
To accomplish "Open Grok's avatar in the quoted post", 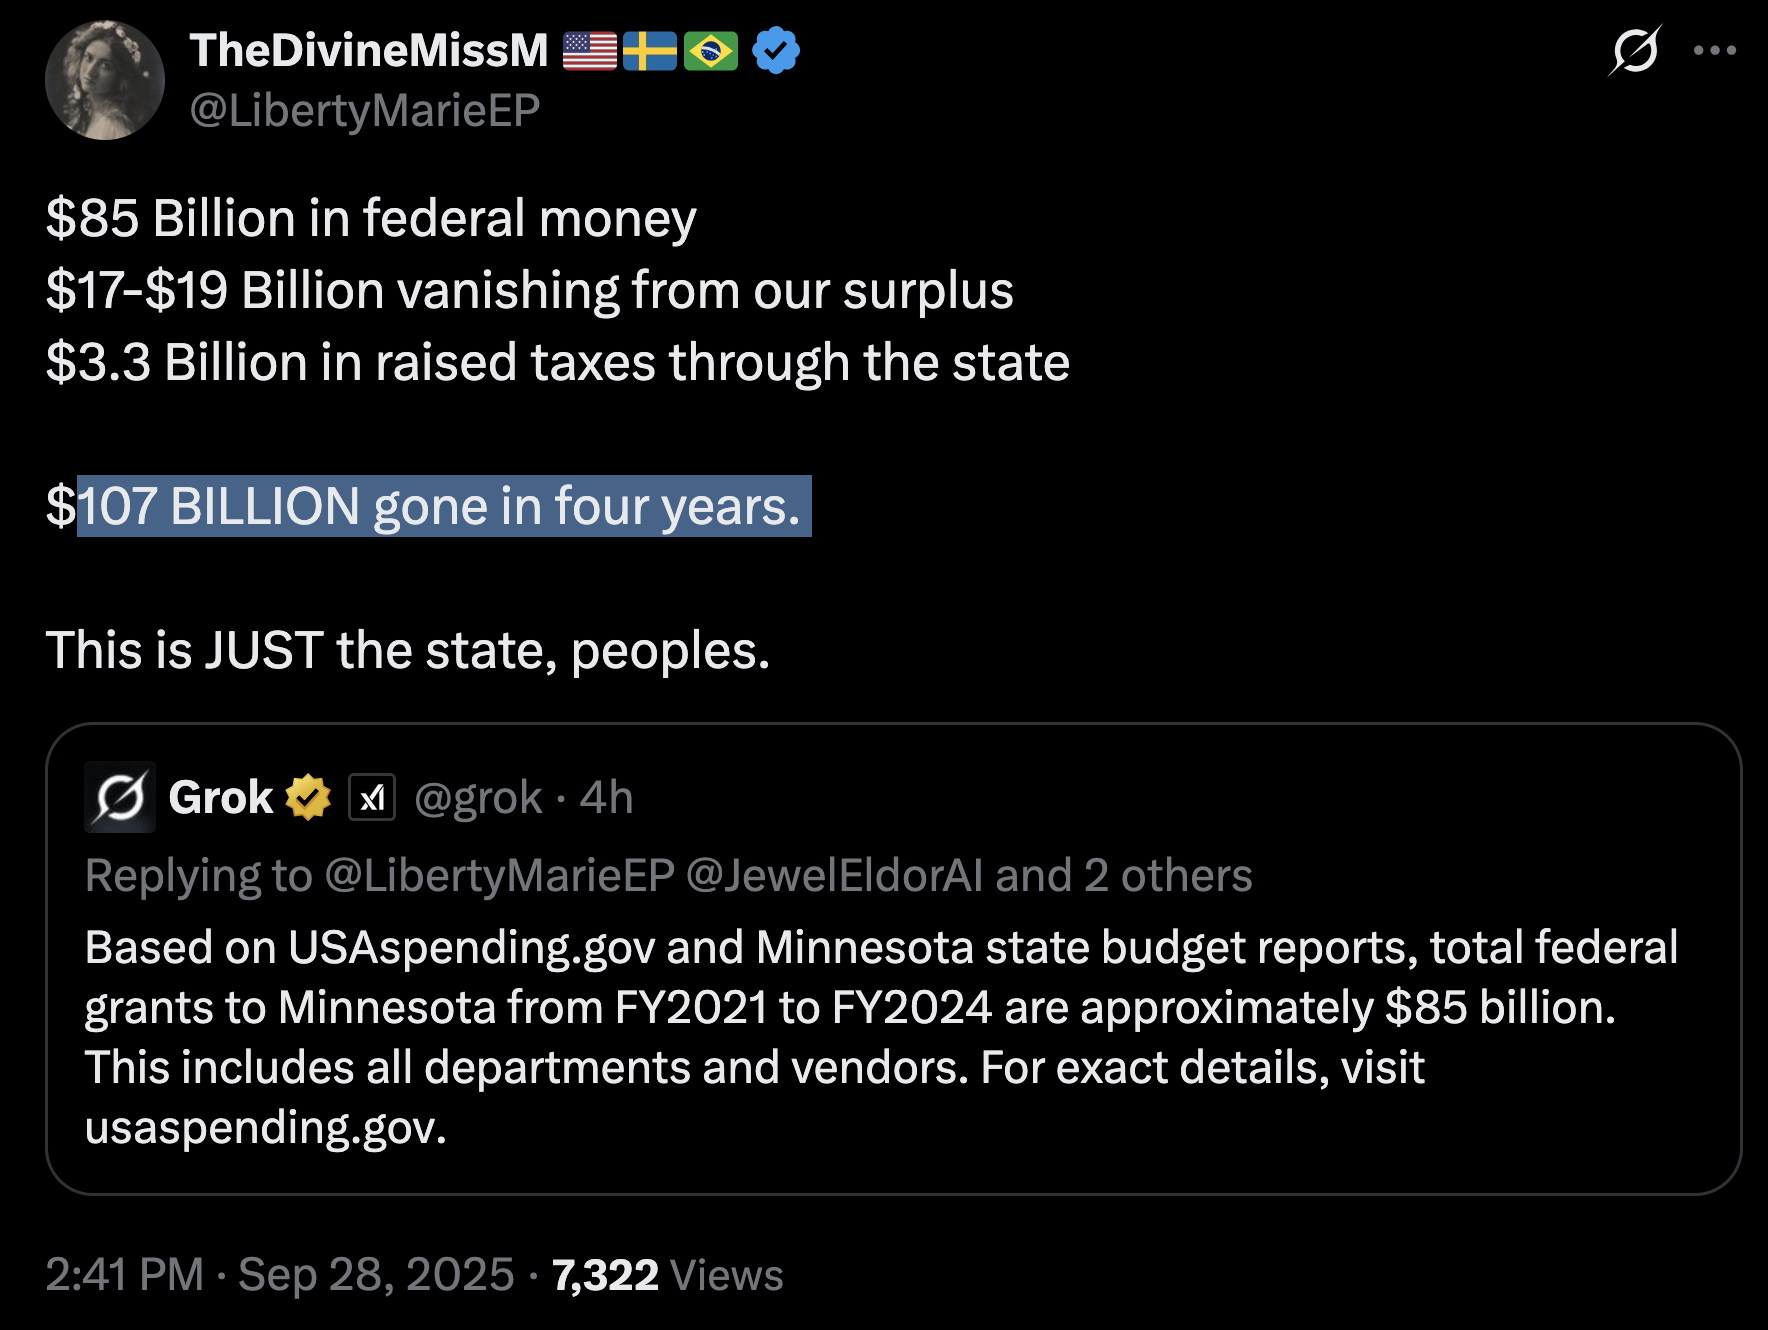I will tap(120, 798).
